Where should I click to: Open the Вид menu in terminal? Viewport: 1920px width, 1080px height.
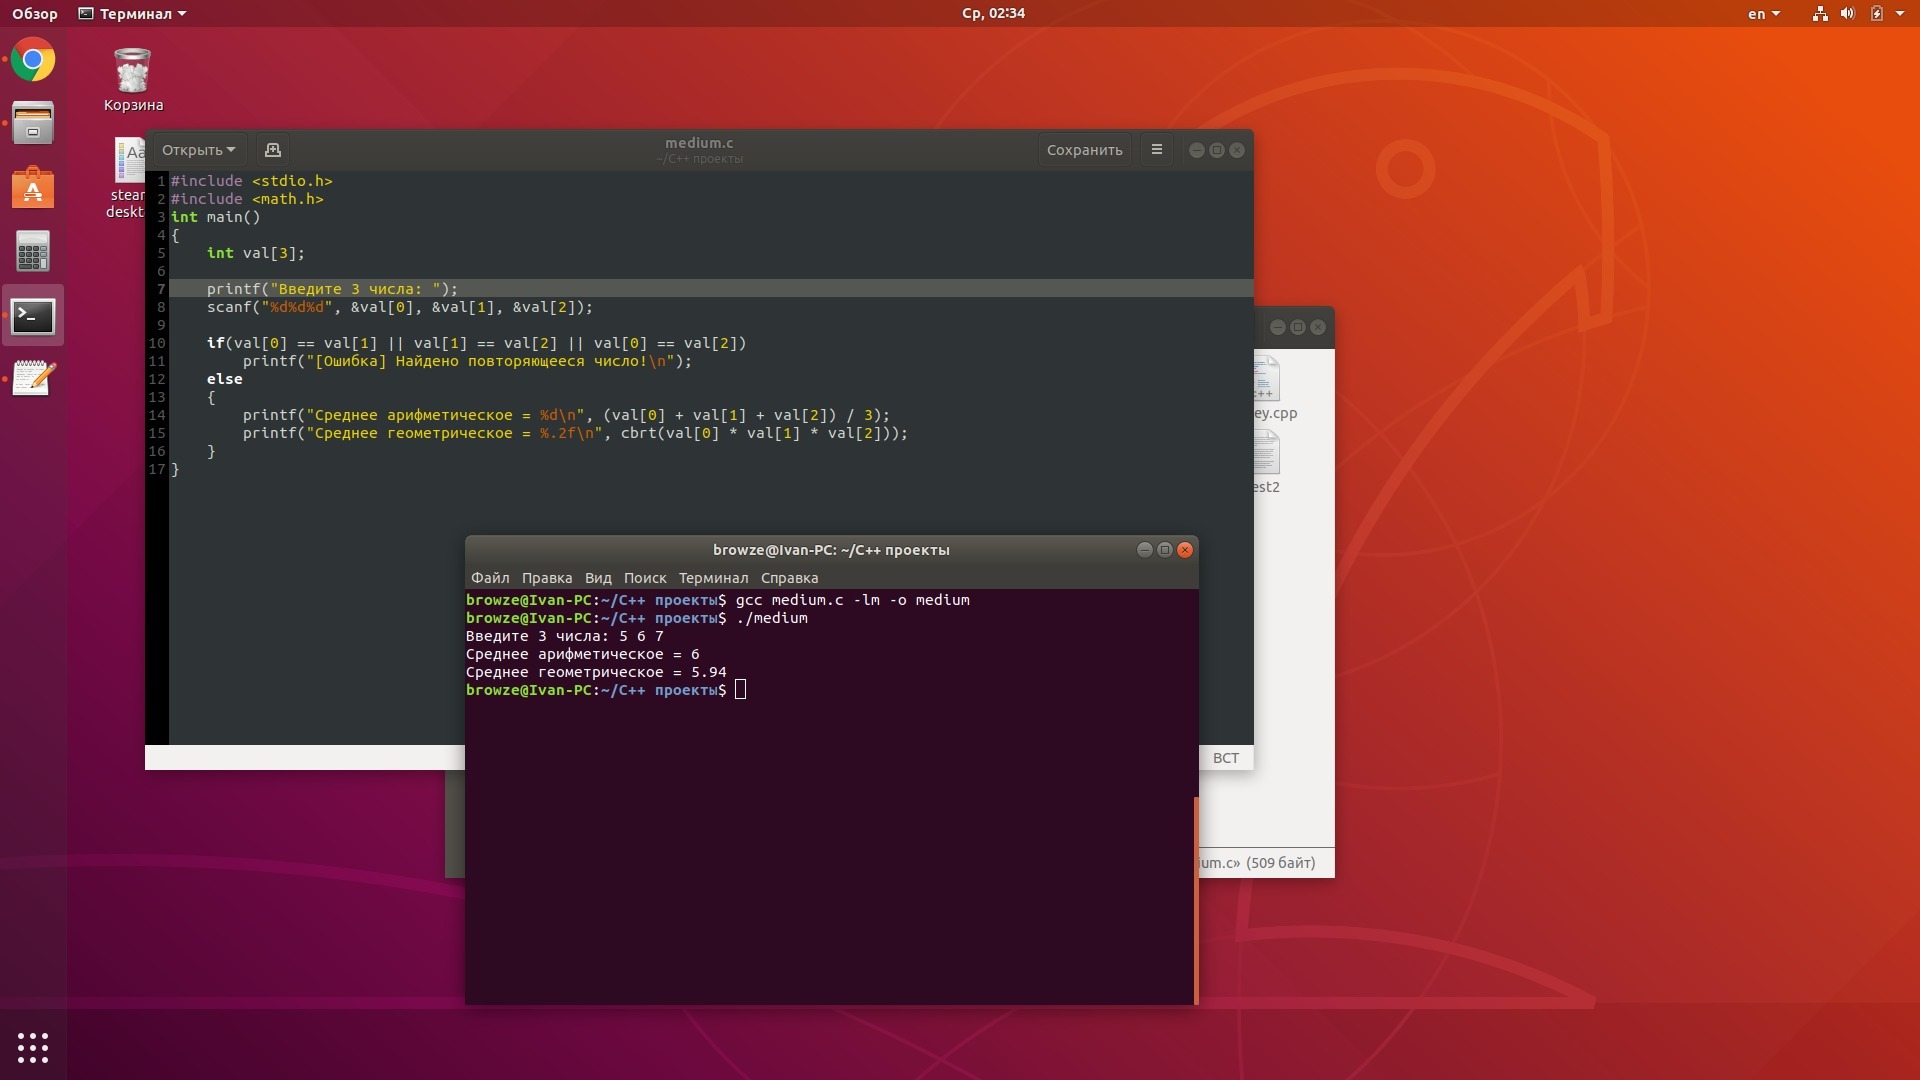tap(598, 578)
